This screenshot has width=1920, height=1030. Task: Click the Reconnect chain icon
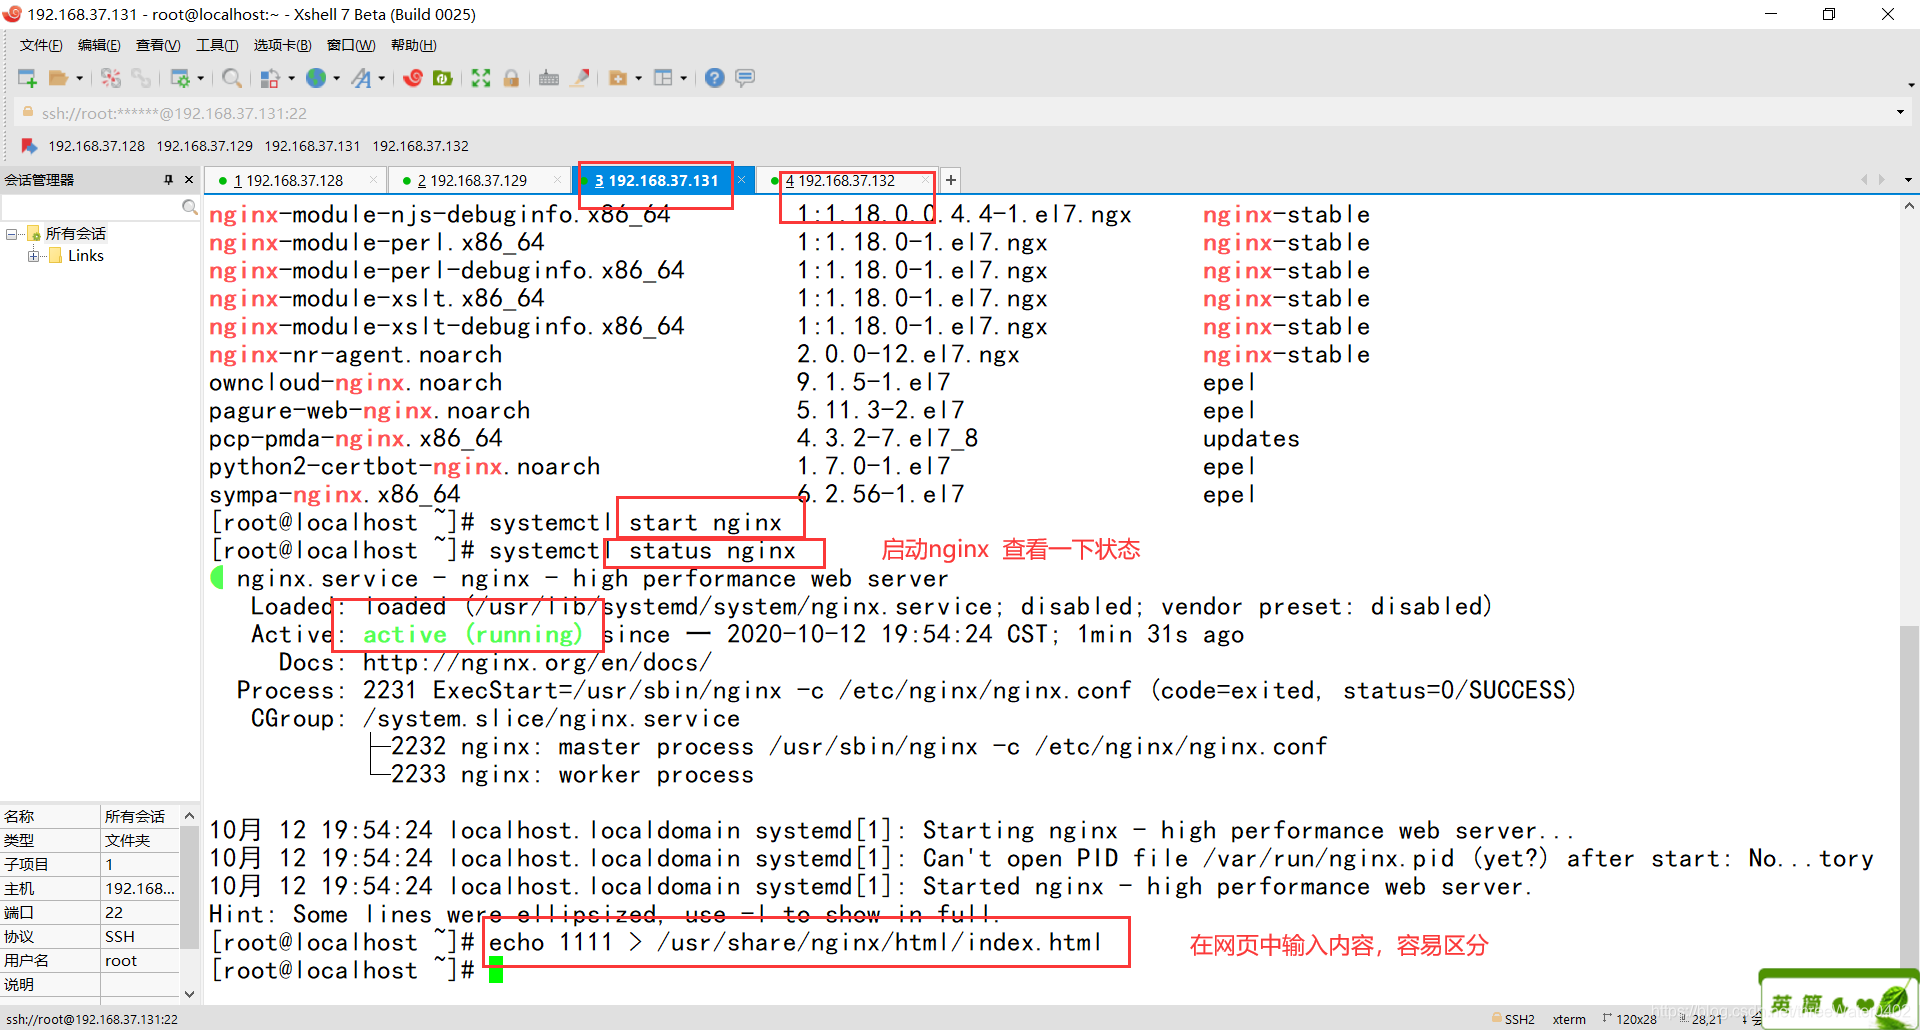point(141,78)
